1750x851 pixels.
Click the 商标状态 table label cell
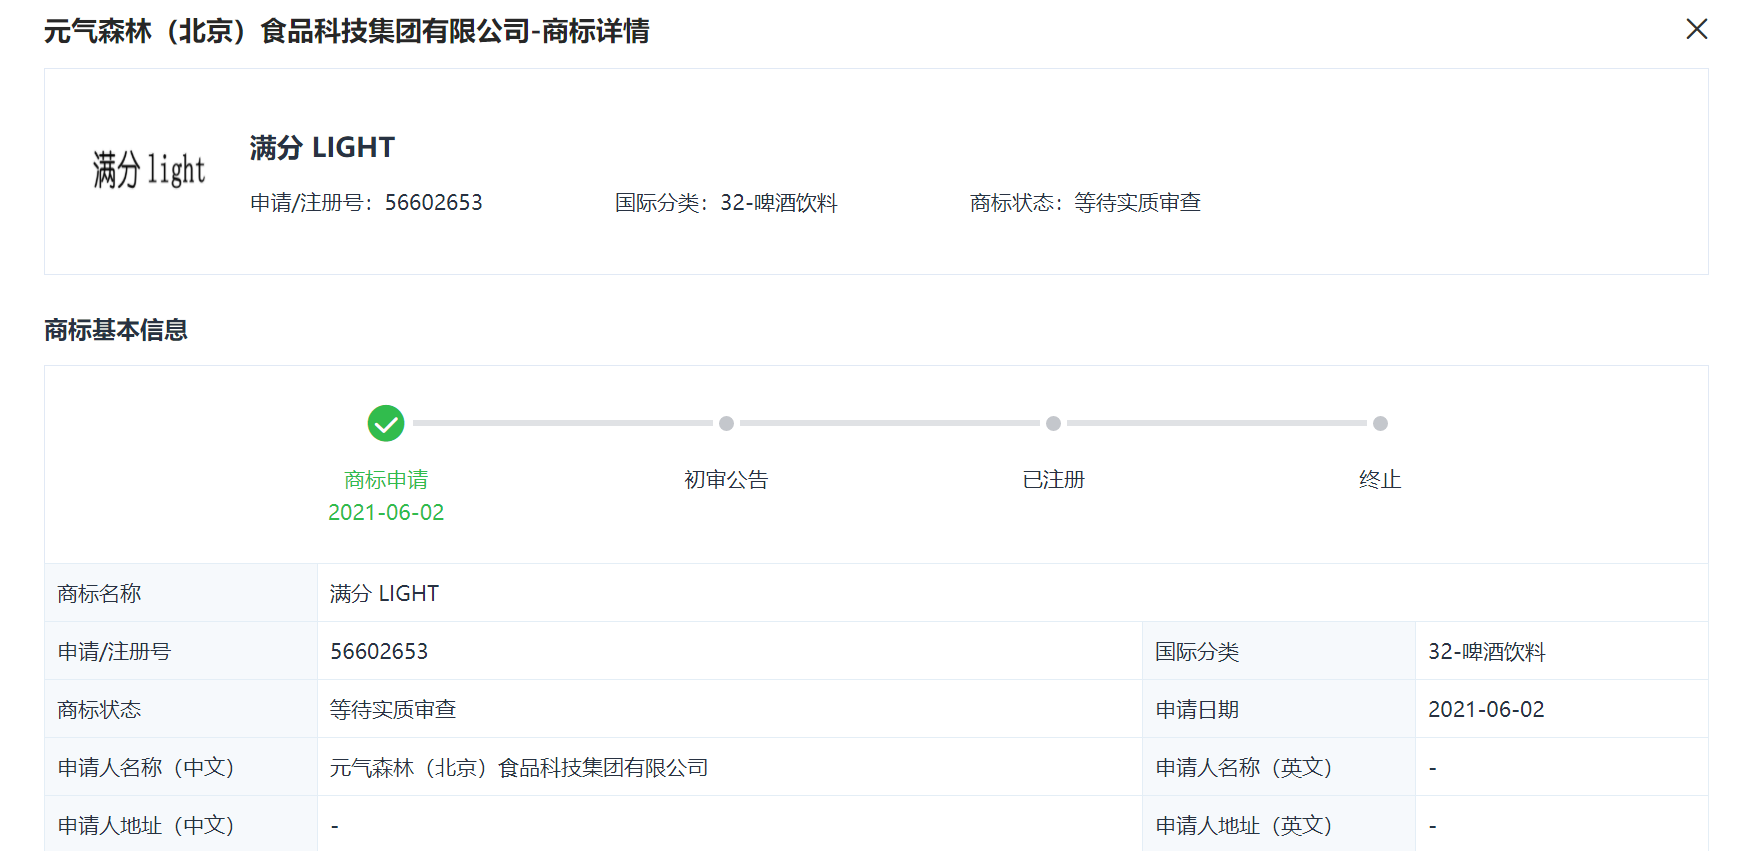click(181, 709)
